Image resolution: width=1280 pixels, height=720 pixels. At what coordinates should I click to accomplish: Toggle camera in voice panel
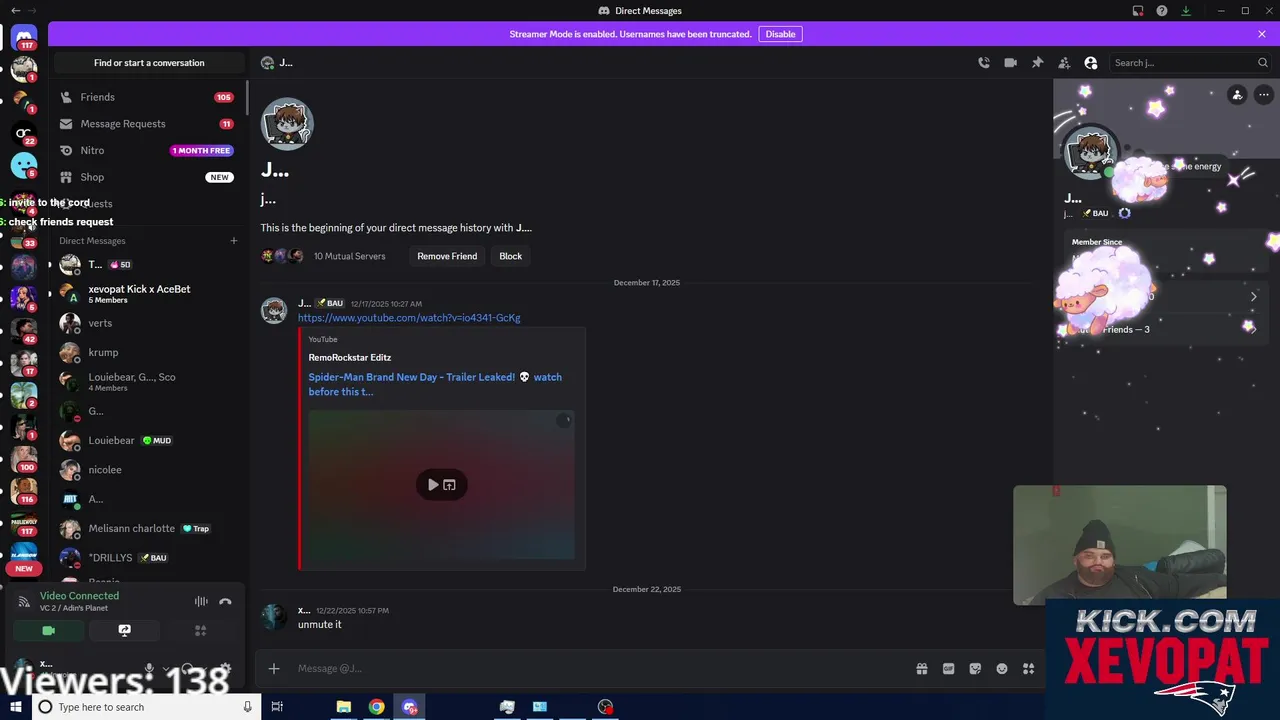pos(48,631)
